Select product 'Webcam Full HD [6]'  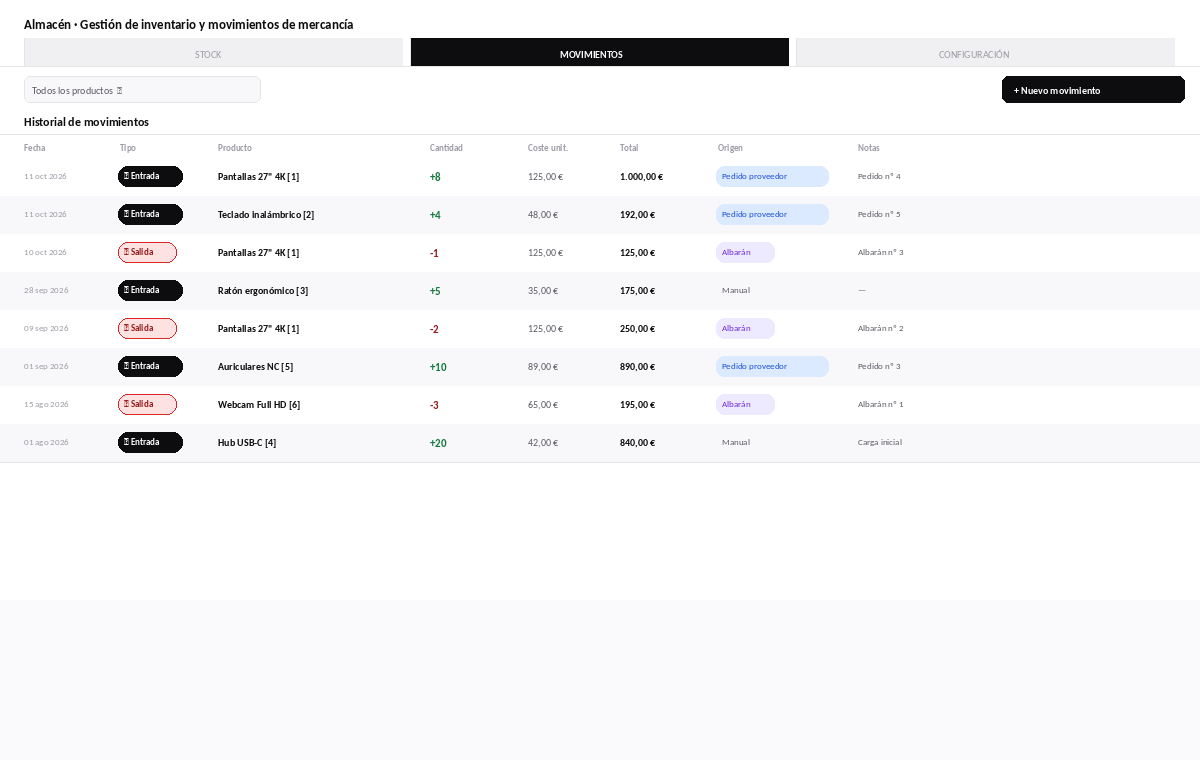click(x=259, y=405)
